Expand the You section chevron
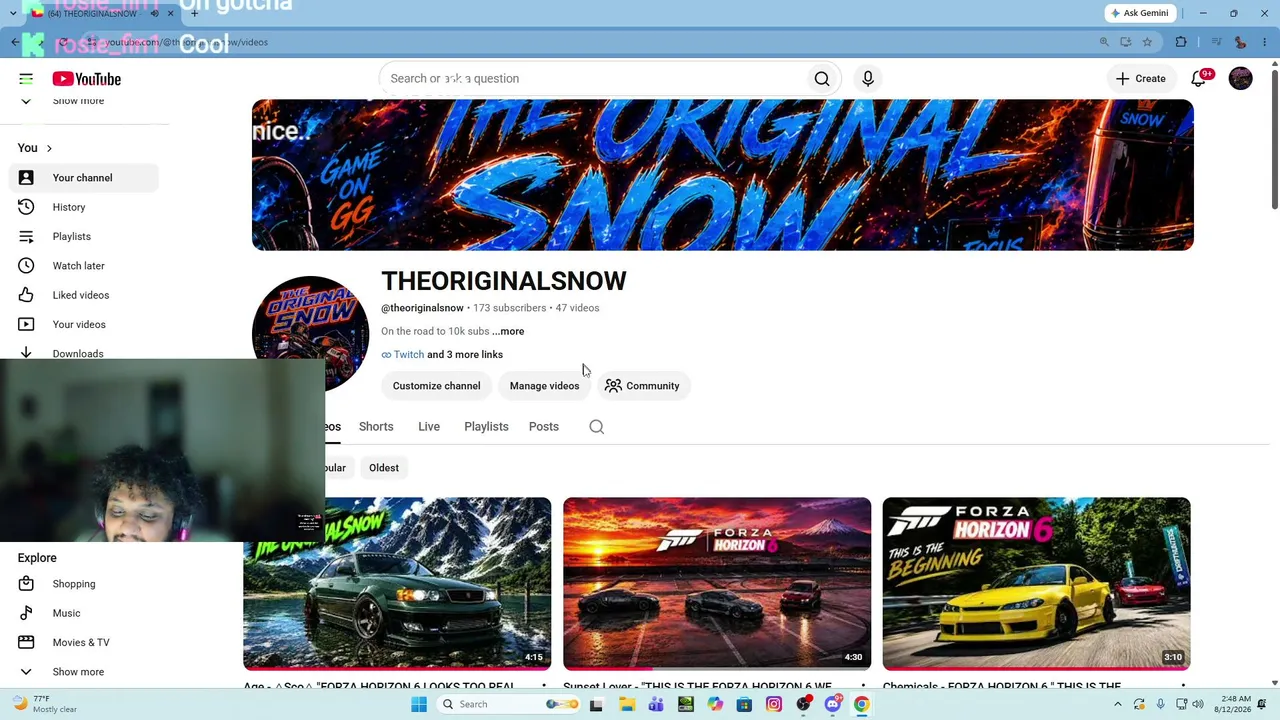The width and height of the screenshot is (1280, 720). coord(49,148)
